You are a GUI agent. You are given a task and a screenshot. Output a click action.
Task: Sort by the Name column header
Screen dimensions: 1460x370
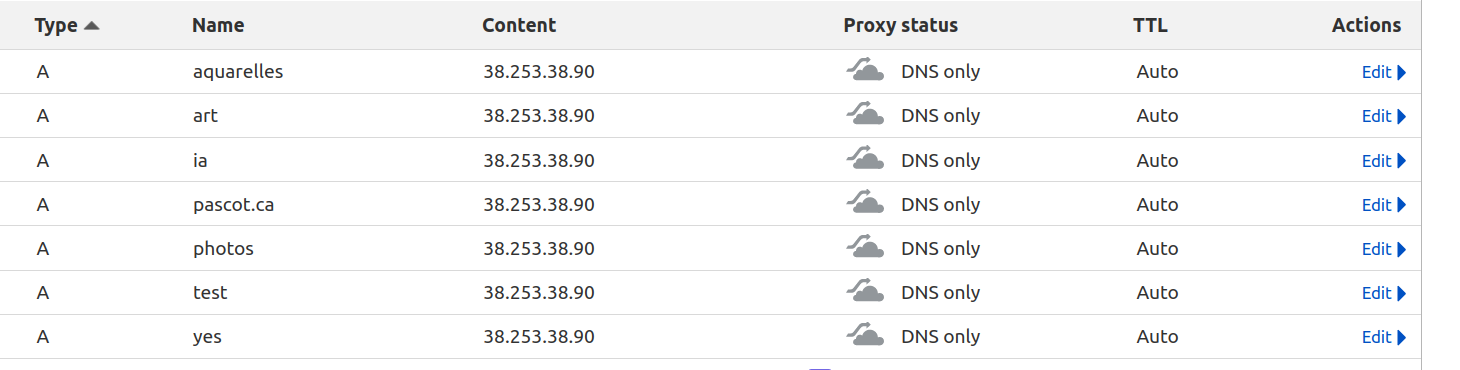pyautogui.click(x=218, y=26)
